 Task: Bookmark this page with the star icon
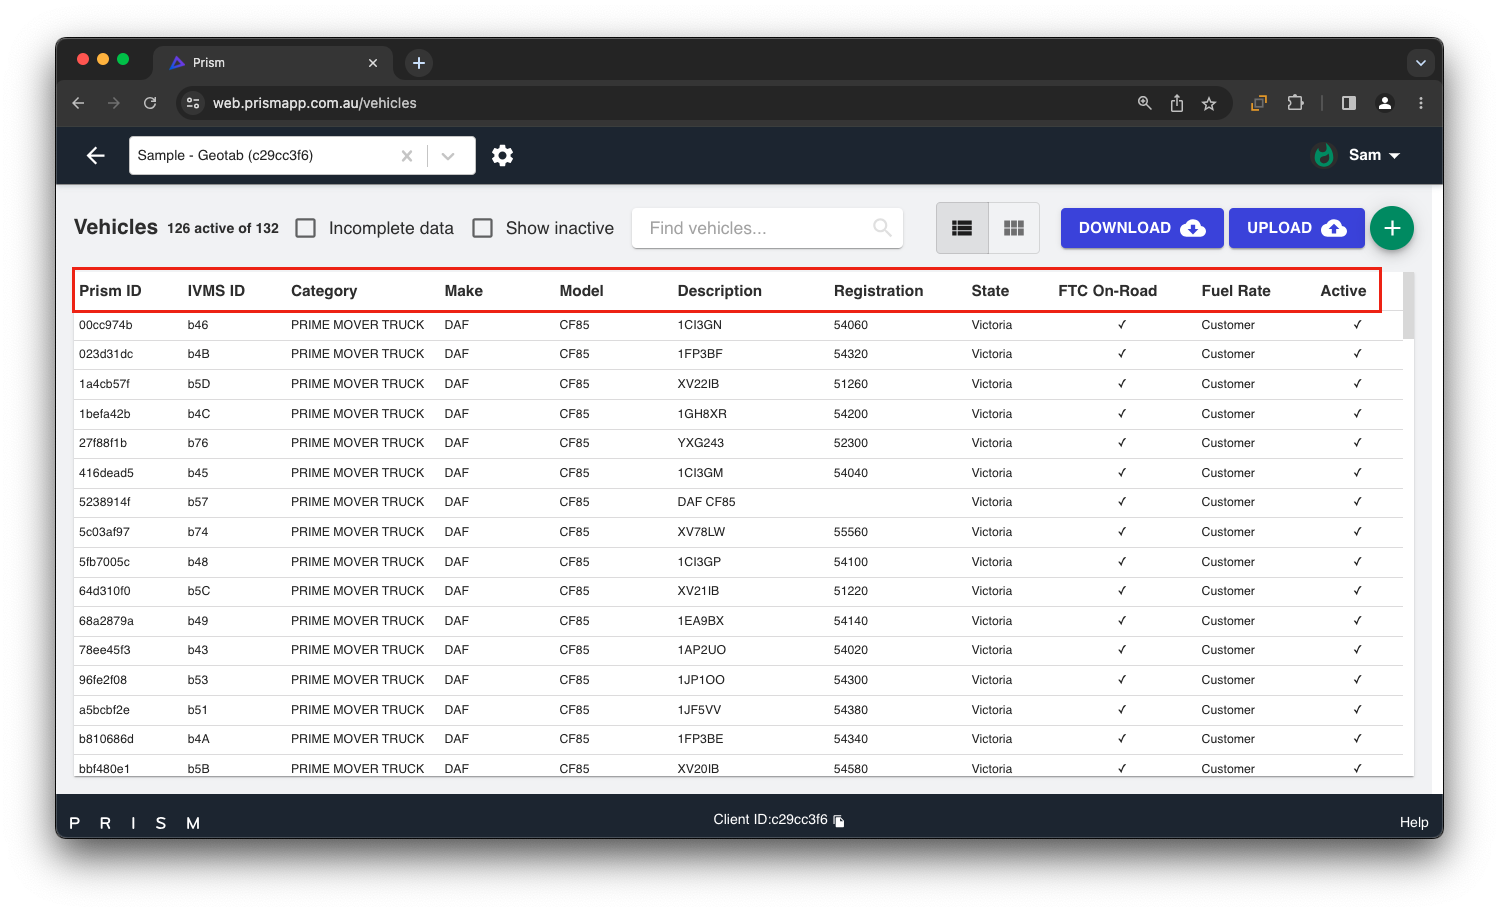click(x=1209, y=103)
